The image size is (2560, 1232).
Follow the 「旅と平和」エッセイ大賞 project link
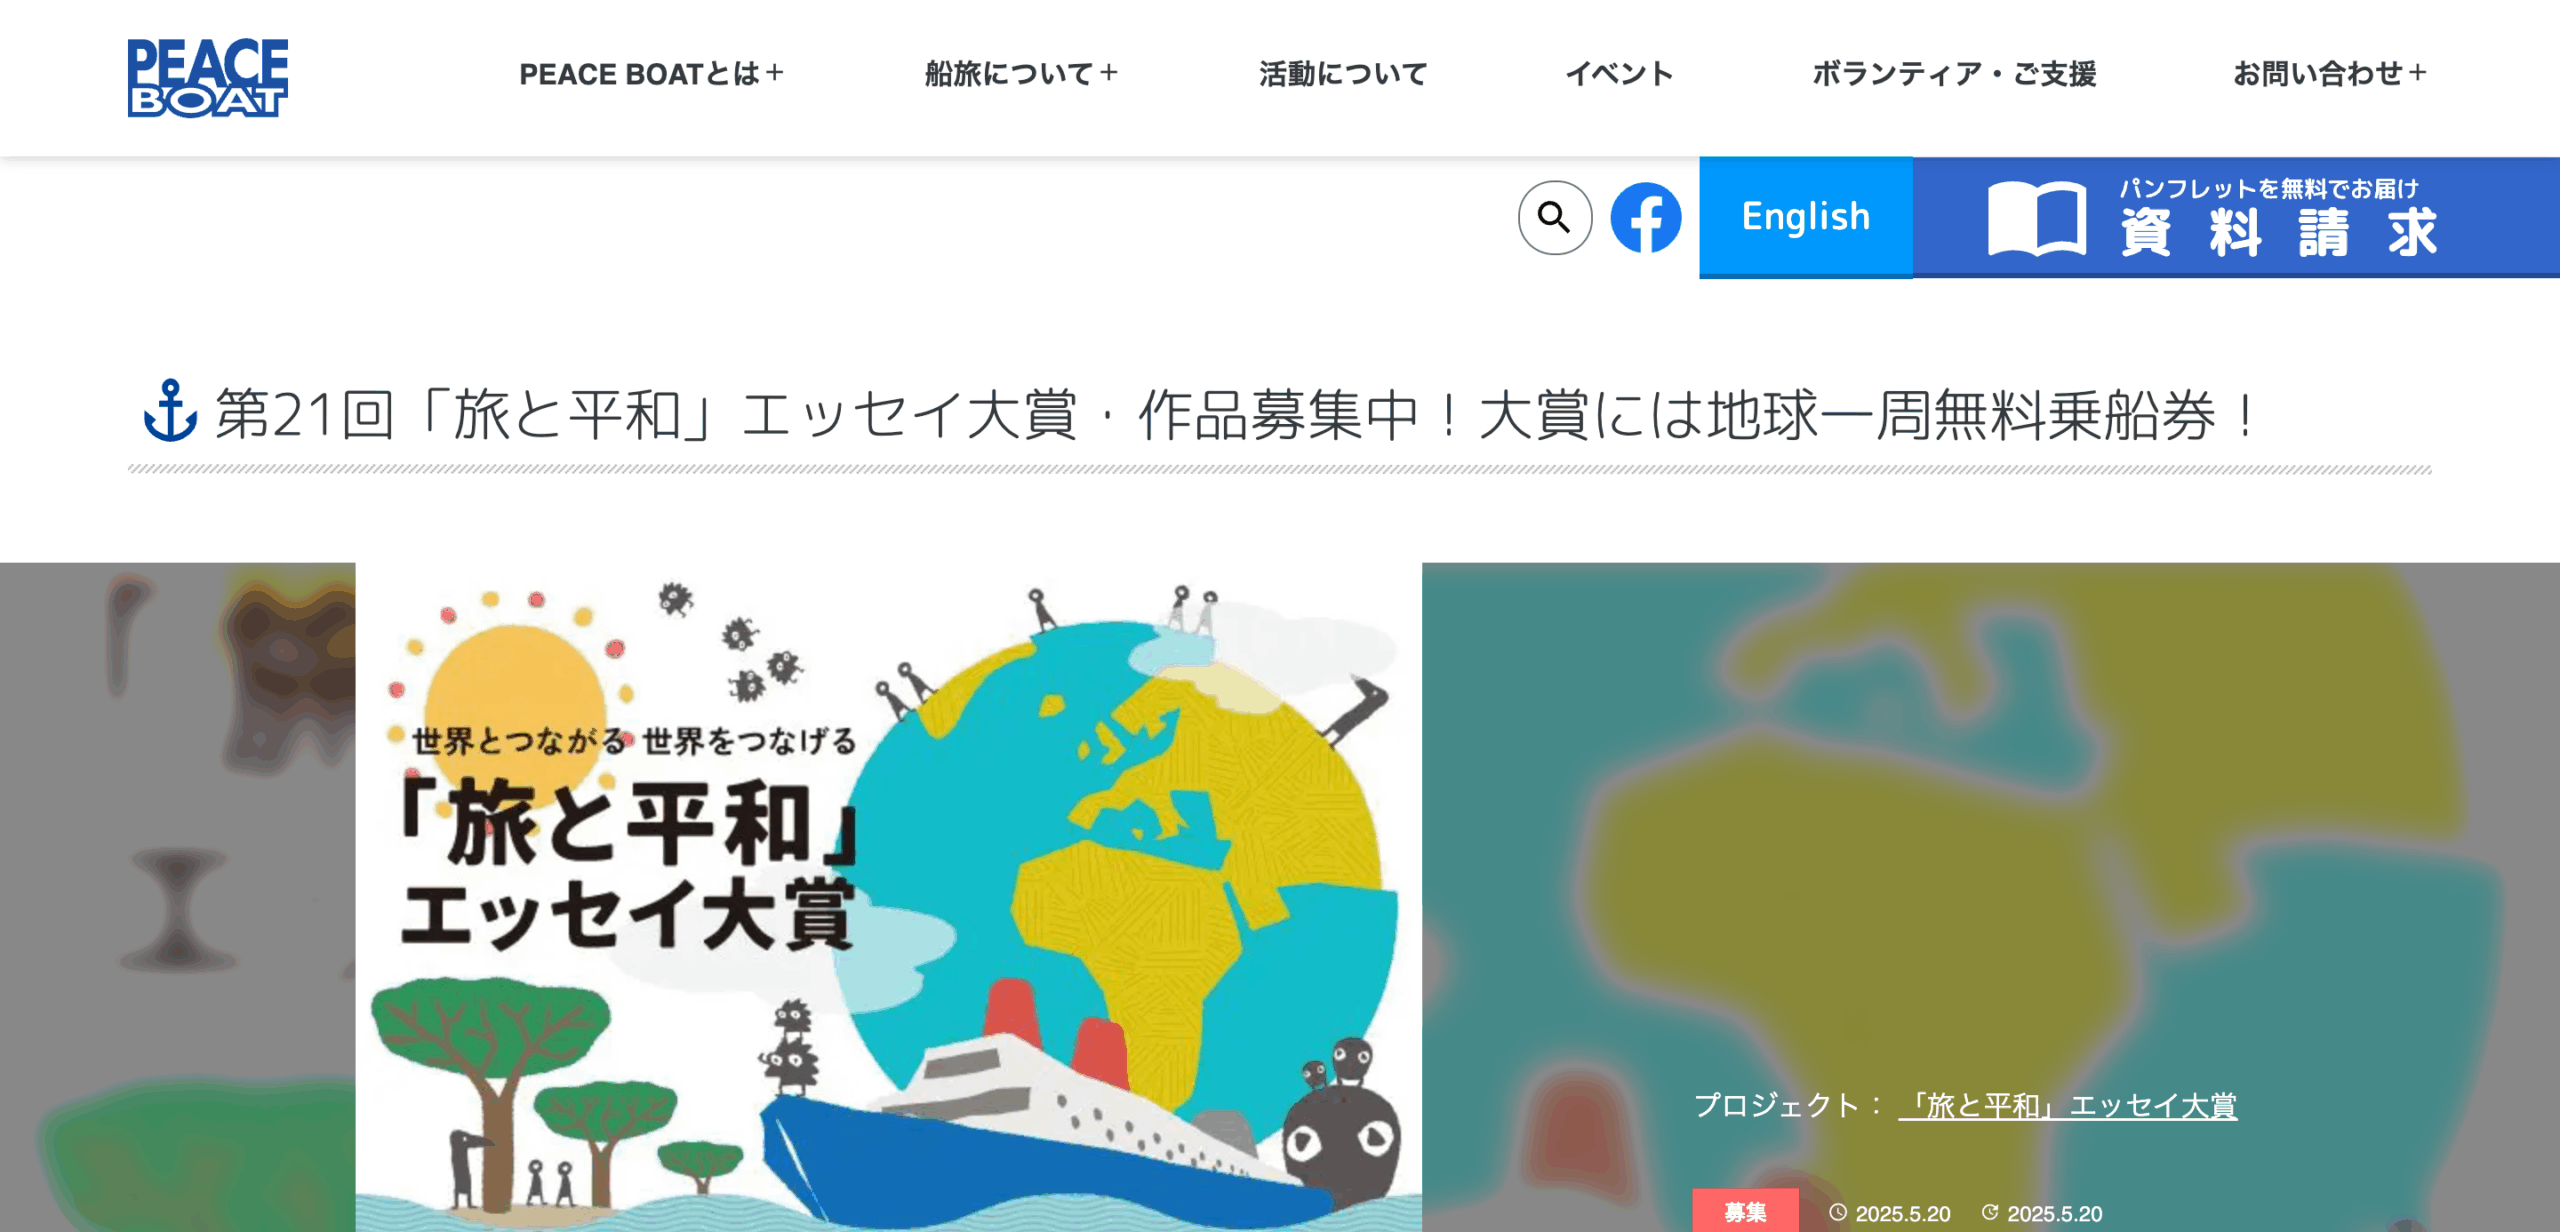[2068, 1105]
